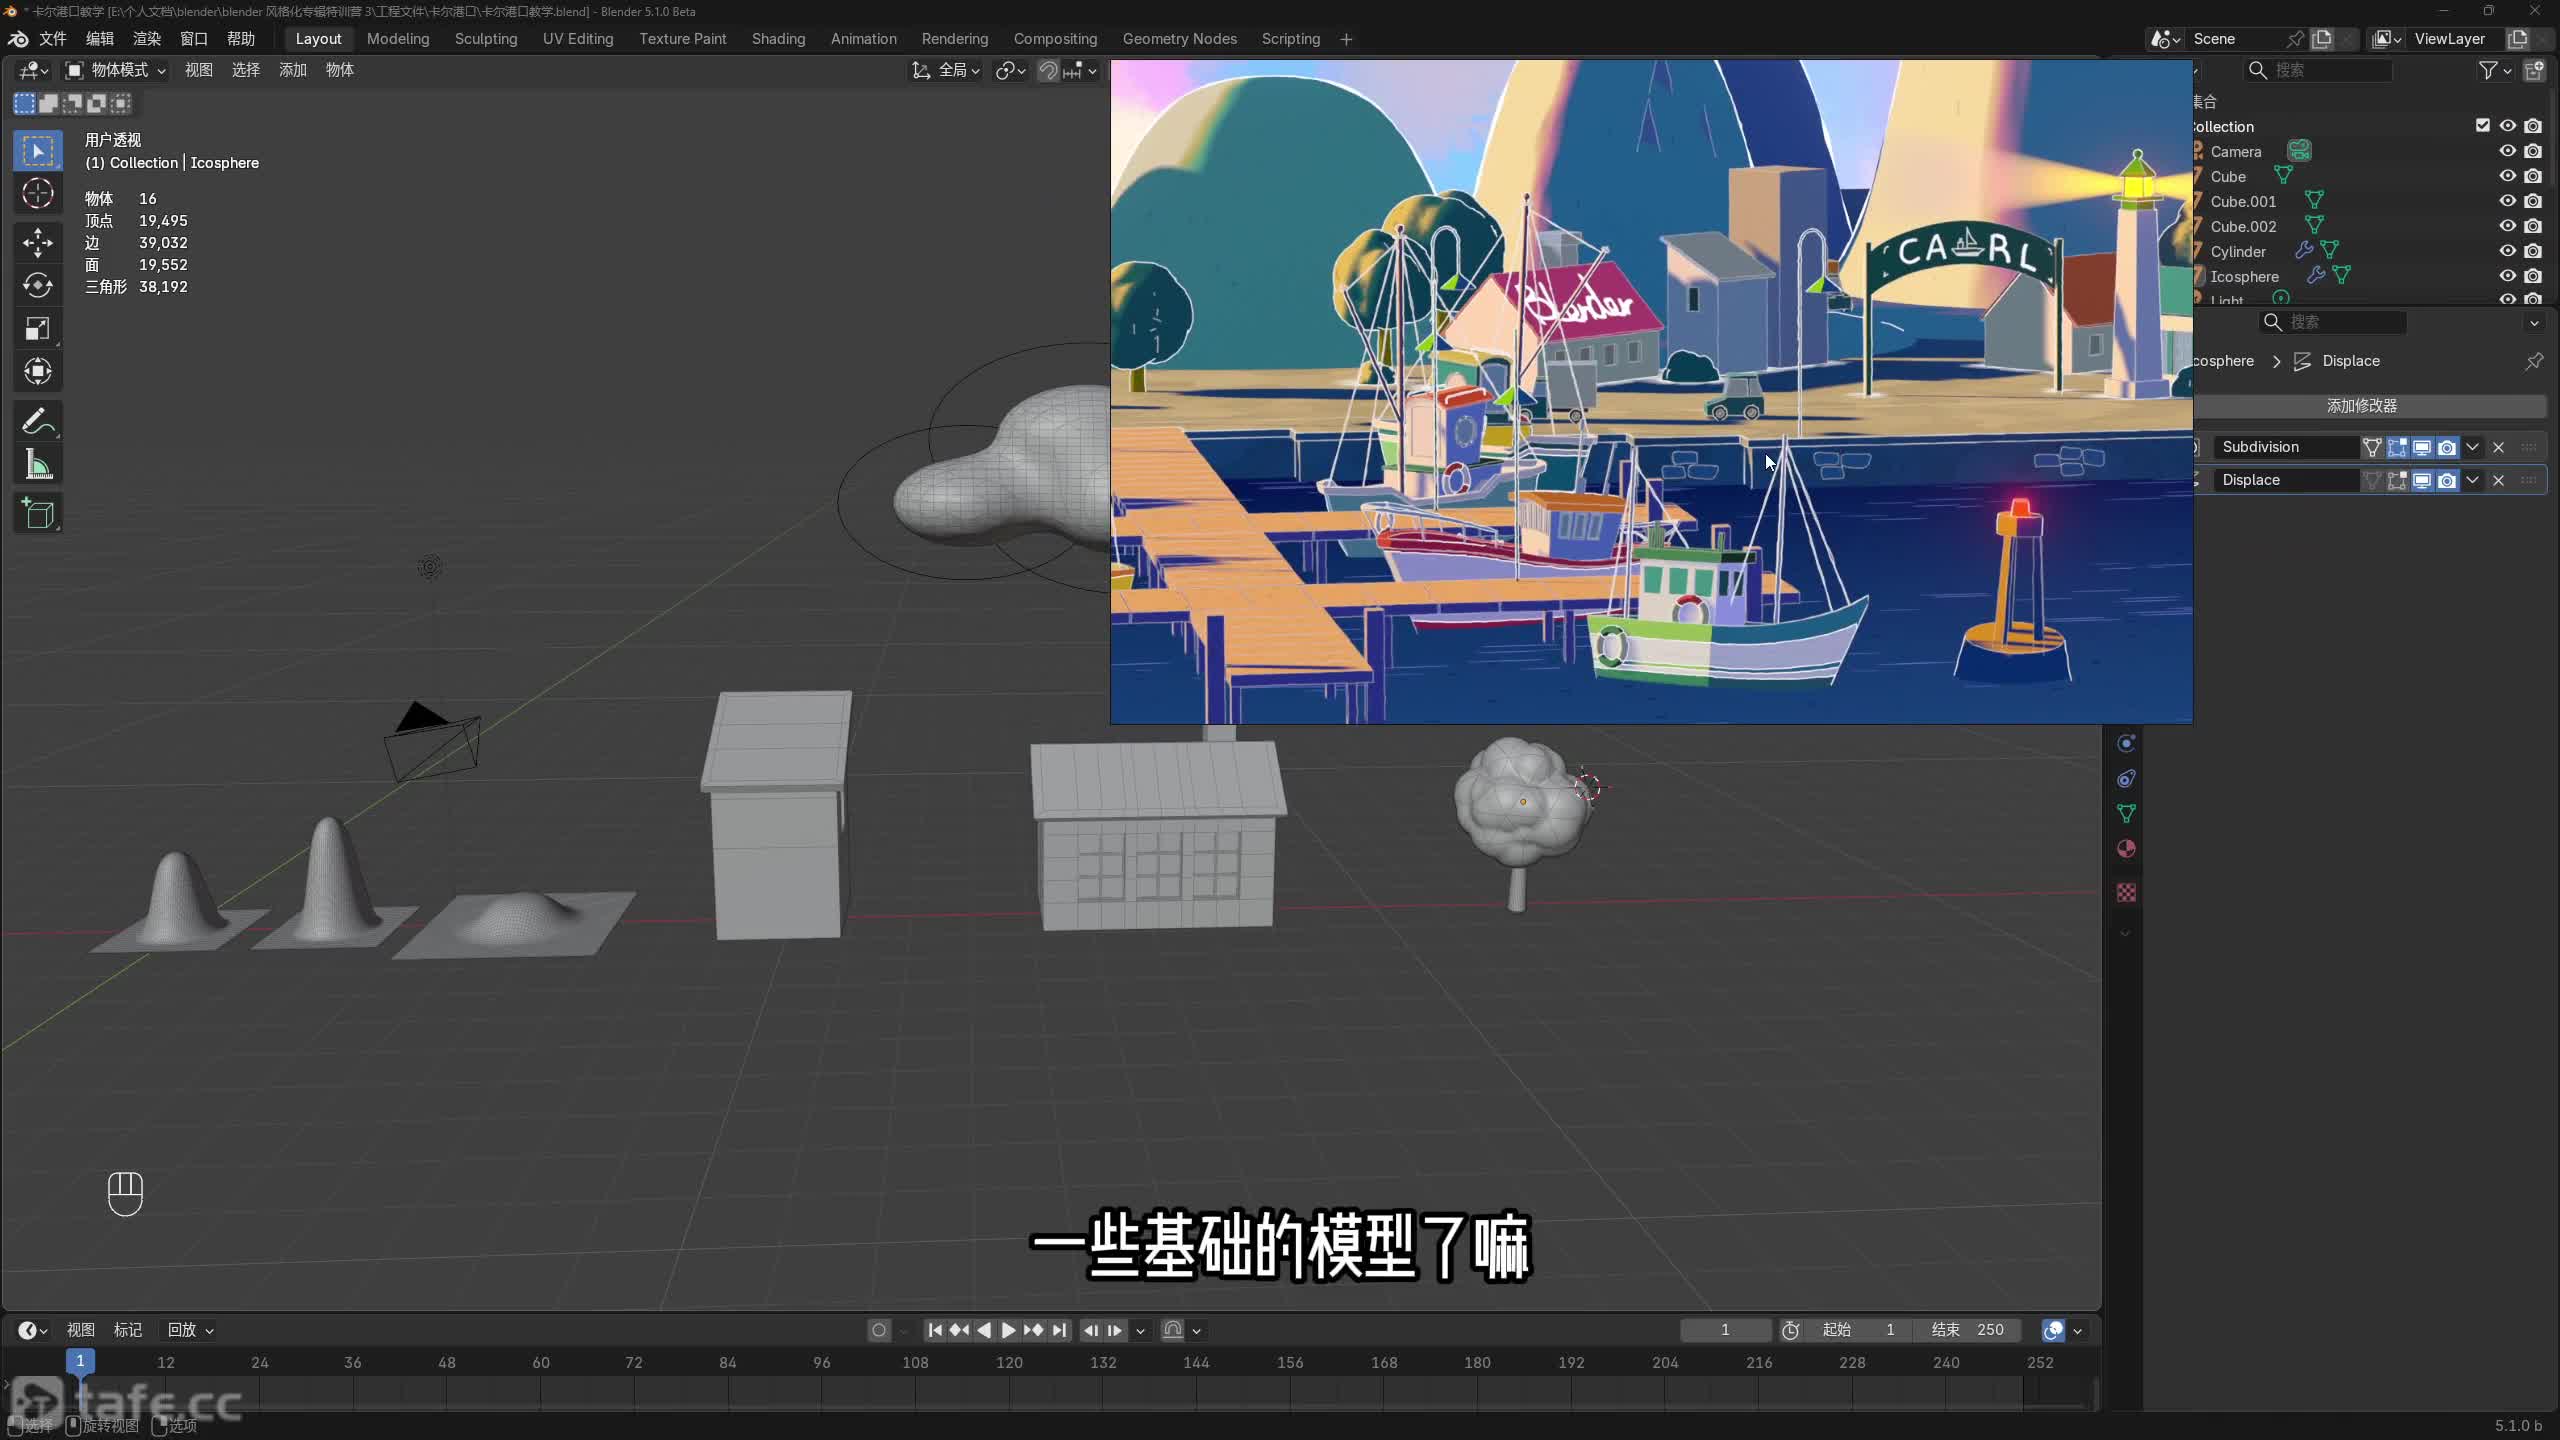The image size is (2560, 1440).
Task: Uncheck the Collection exclude checkbox
Action: pyautogui.click(x=2482, y=126)
